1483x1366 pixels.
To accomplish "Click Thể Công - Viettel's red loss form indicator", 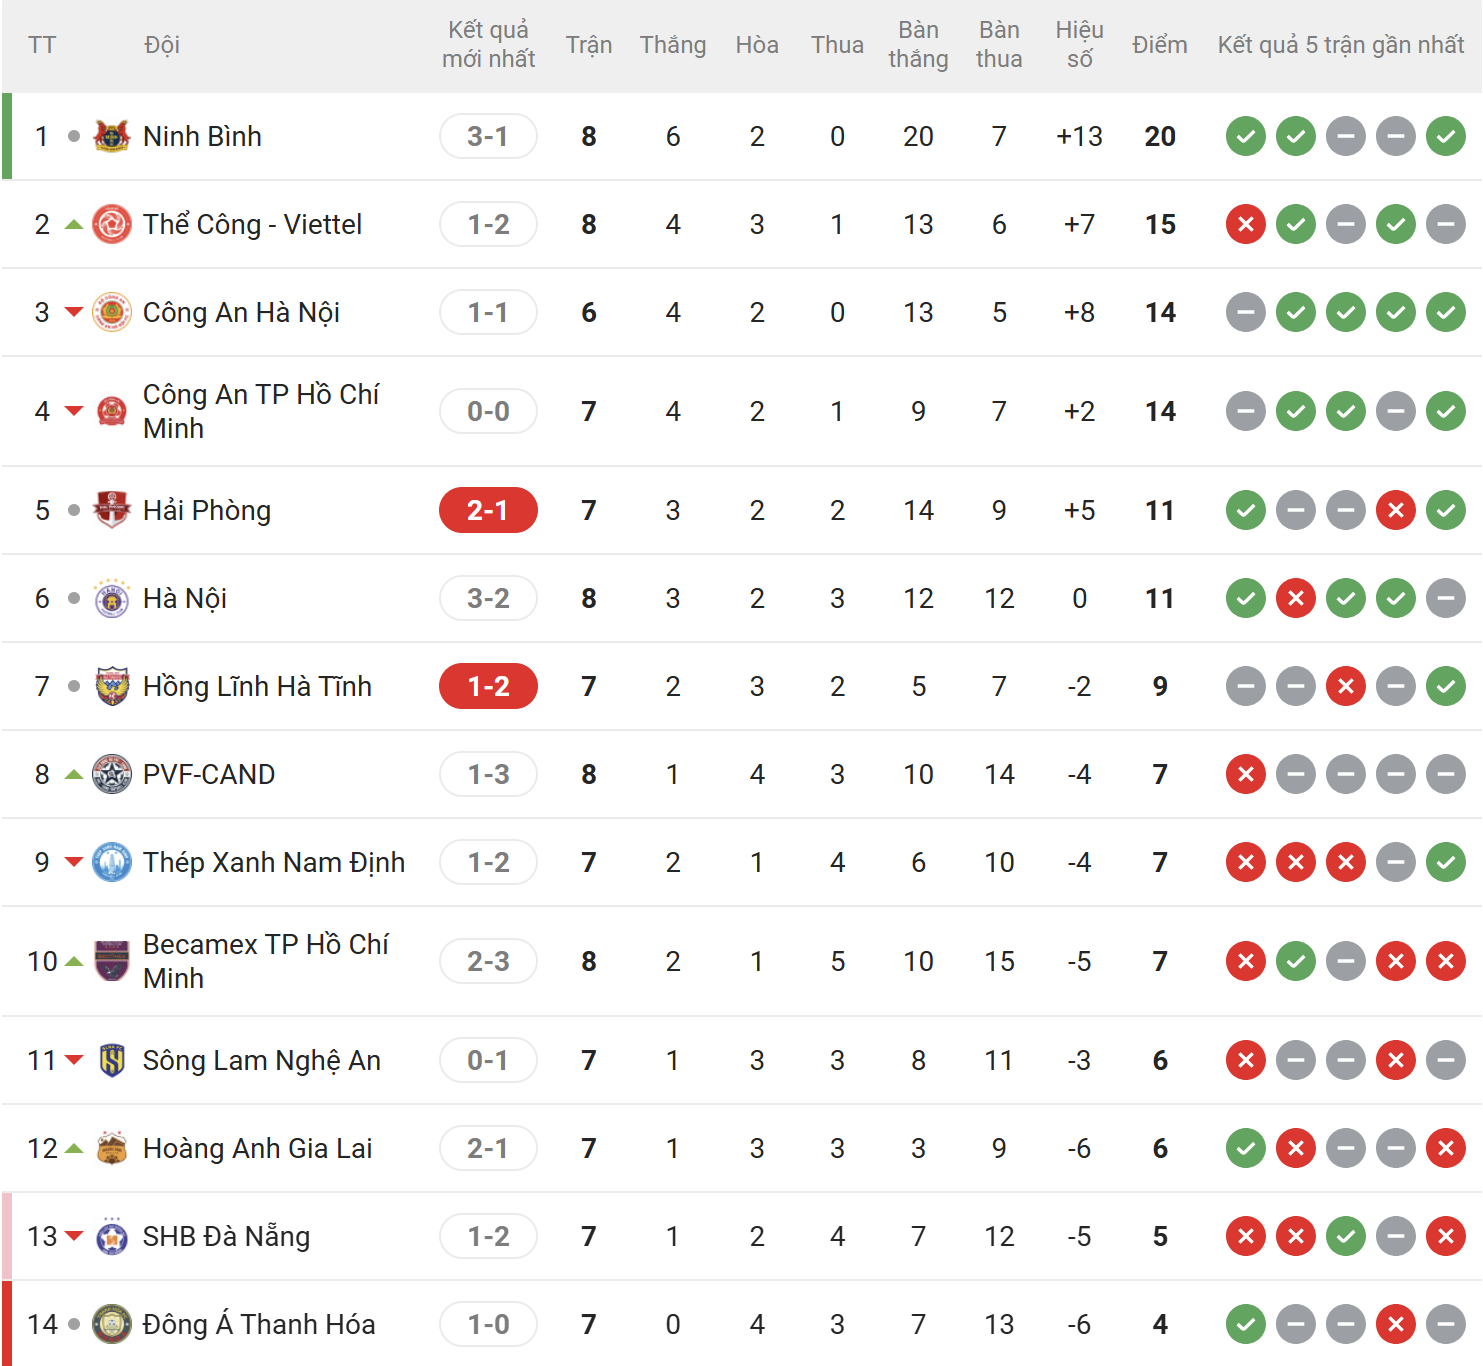I will [1246, 224].
